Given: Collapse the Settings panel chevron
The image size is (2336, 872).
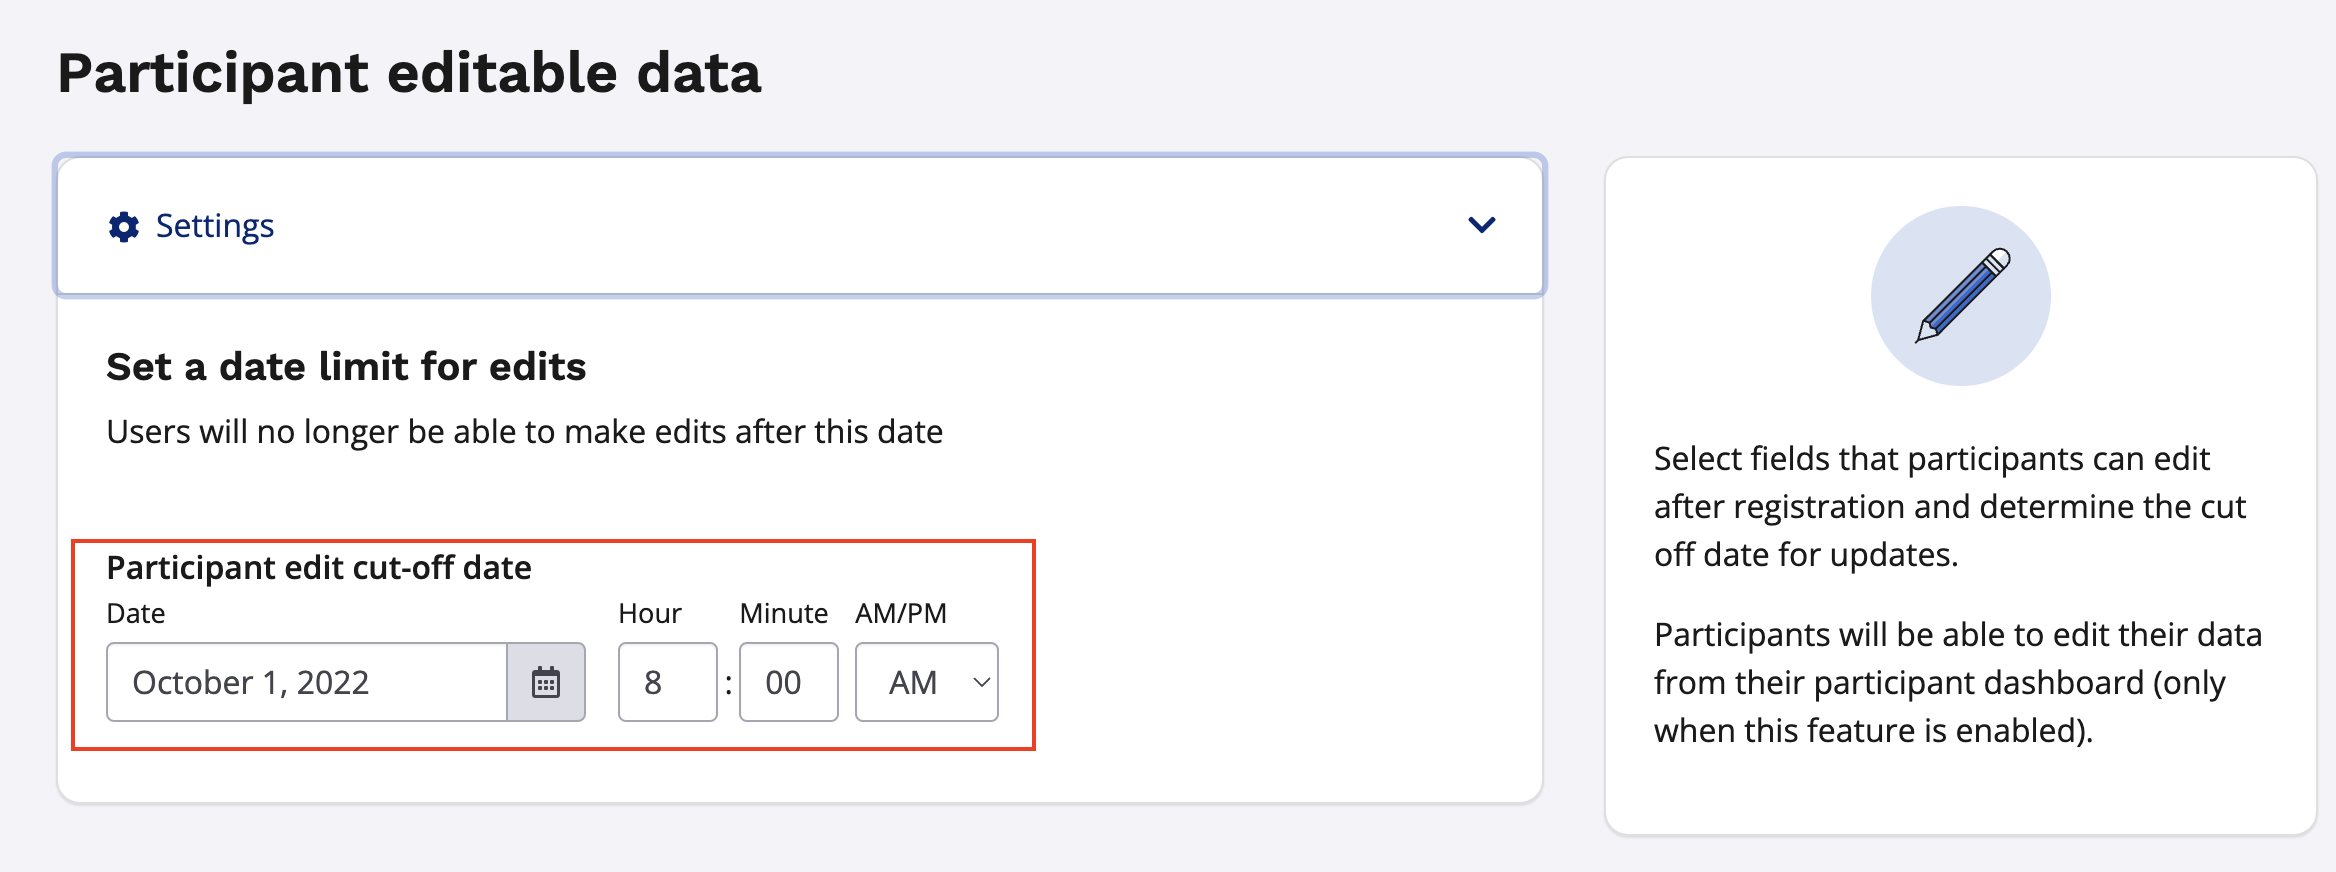Looking at the screenshot, I should tap(1481, 225).
